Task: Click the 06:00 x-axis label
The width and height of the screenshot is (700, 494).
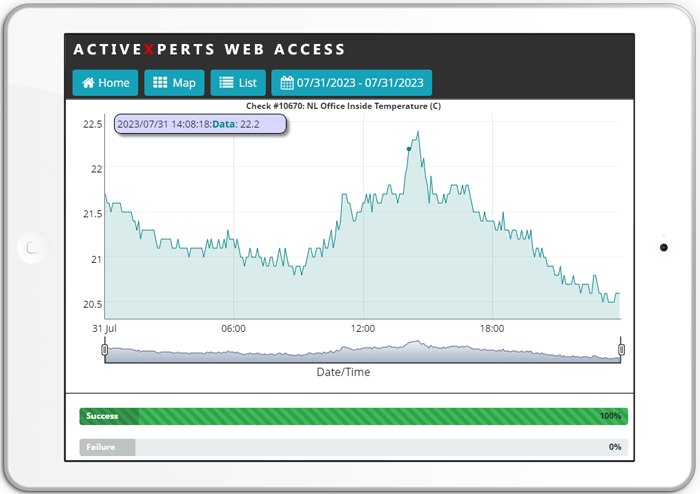Action: point(233,328)
